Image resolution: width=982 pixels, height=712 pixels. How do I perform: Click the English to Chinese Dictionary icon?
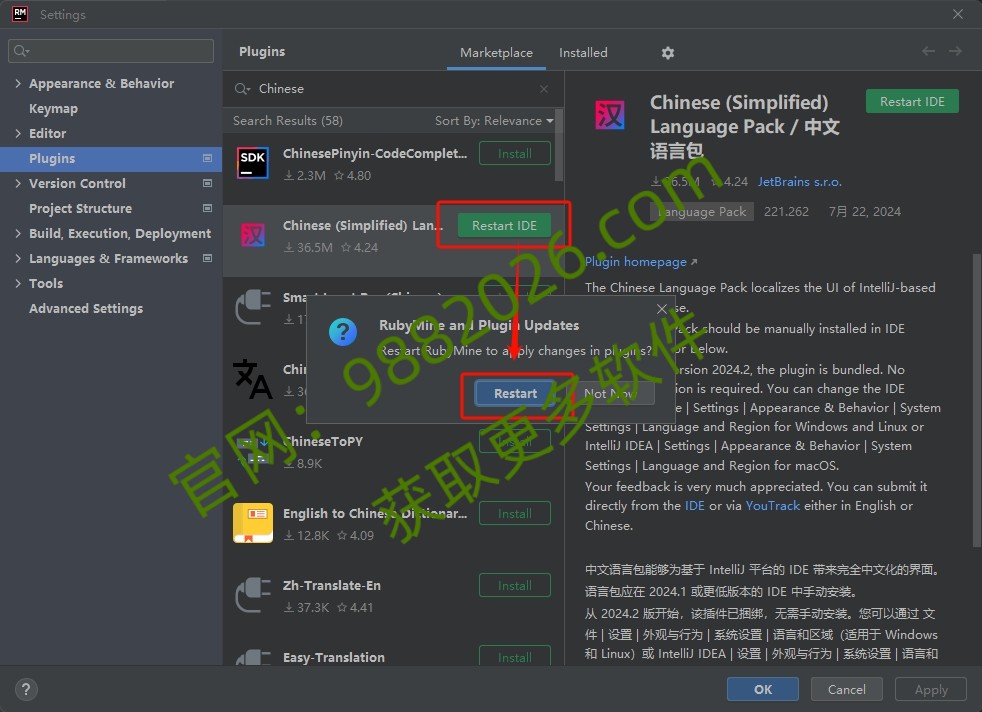[253, 523]
